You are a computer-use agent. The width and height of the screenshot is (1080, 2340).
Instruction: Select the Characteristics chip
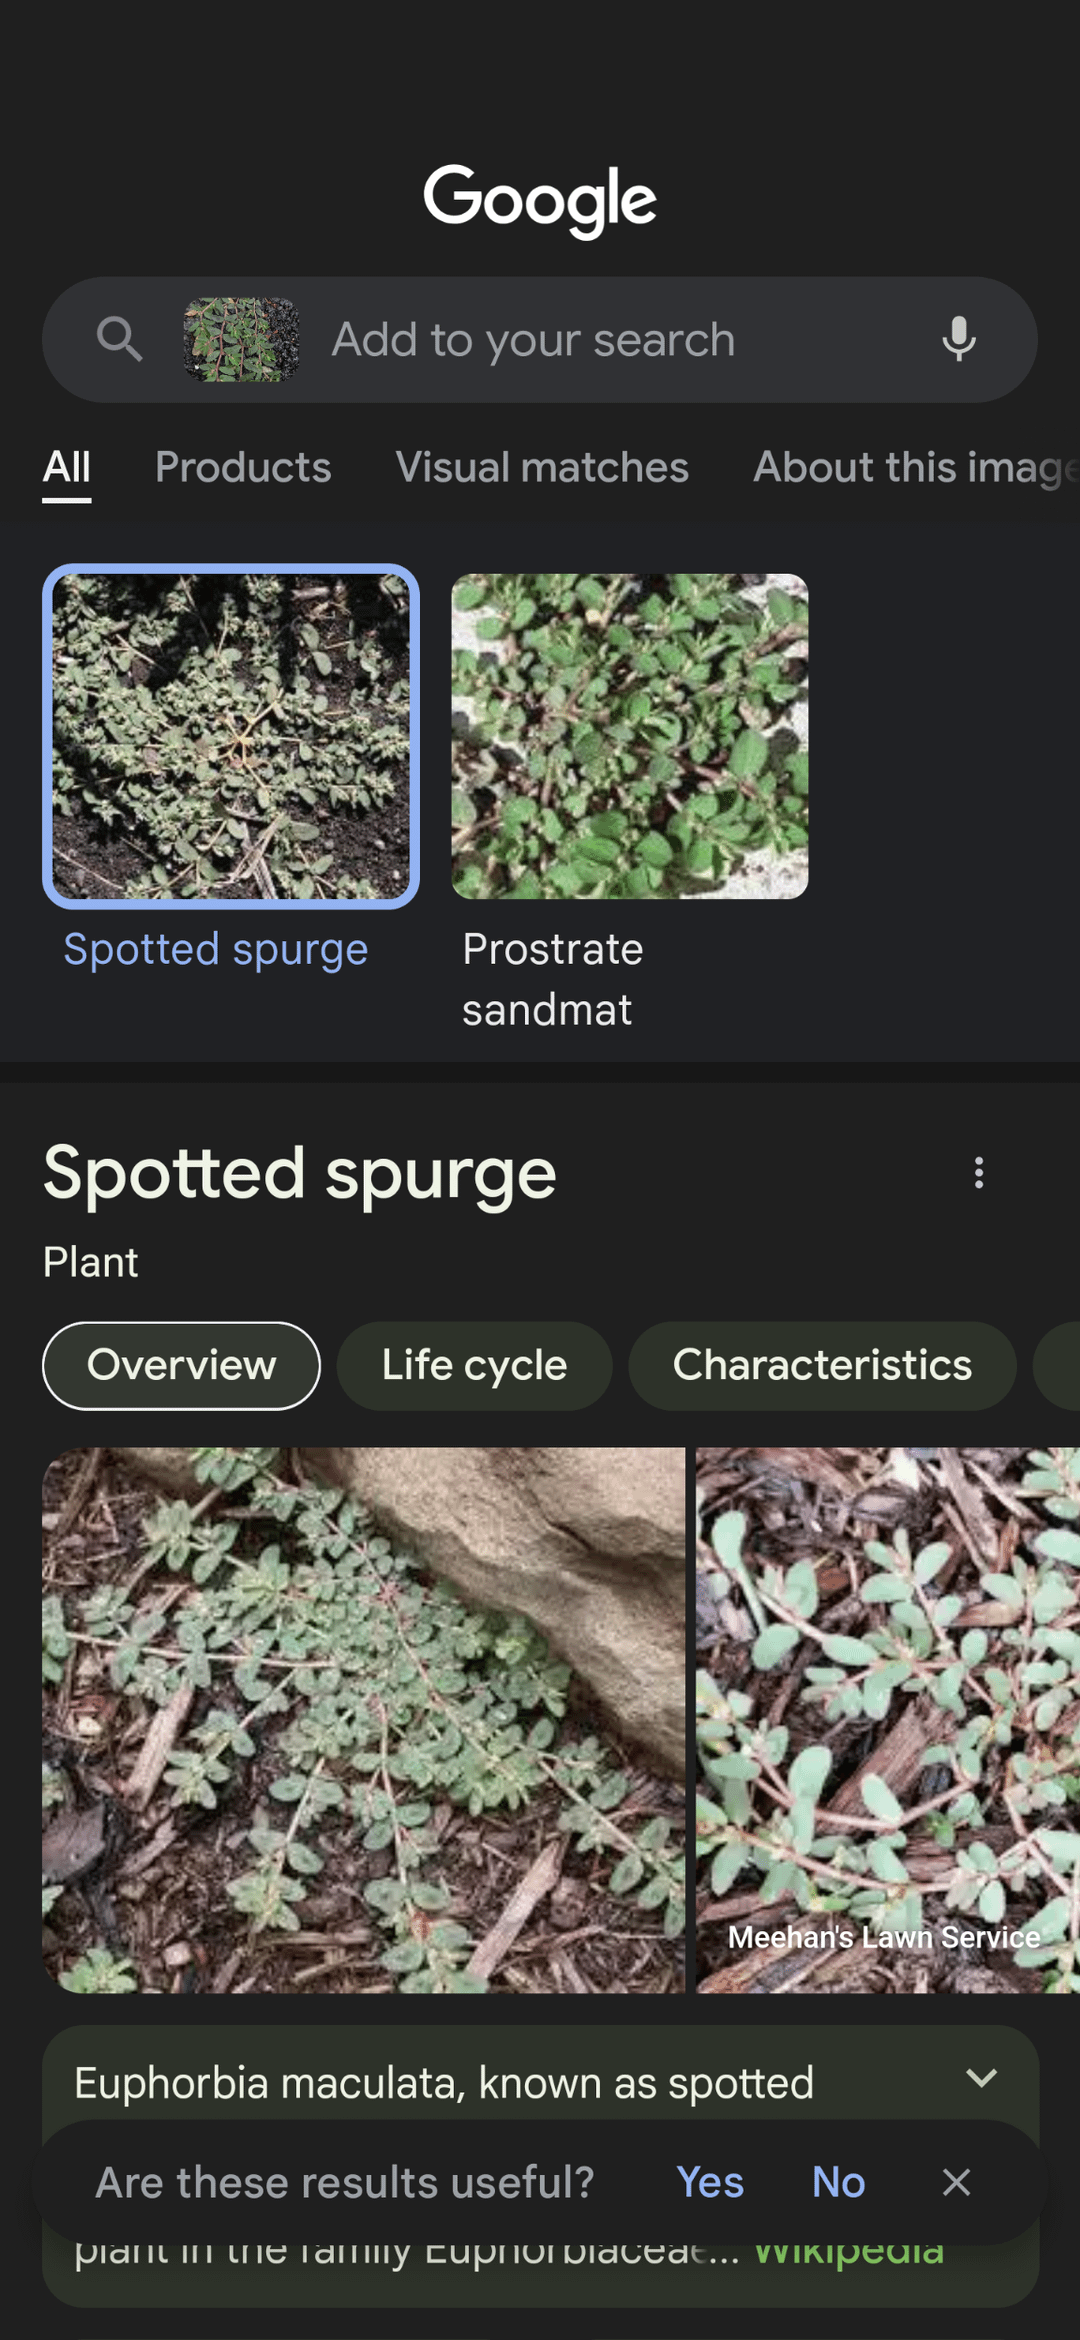822,1365
